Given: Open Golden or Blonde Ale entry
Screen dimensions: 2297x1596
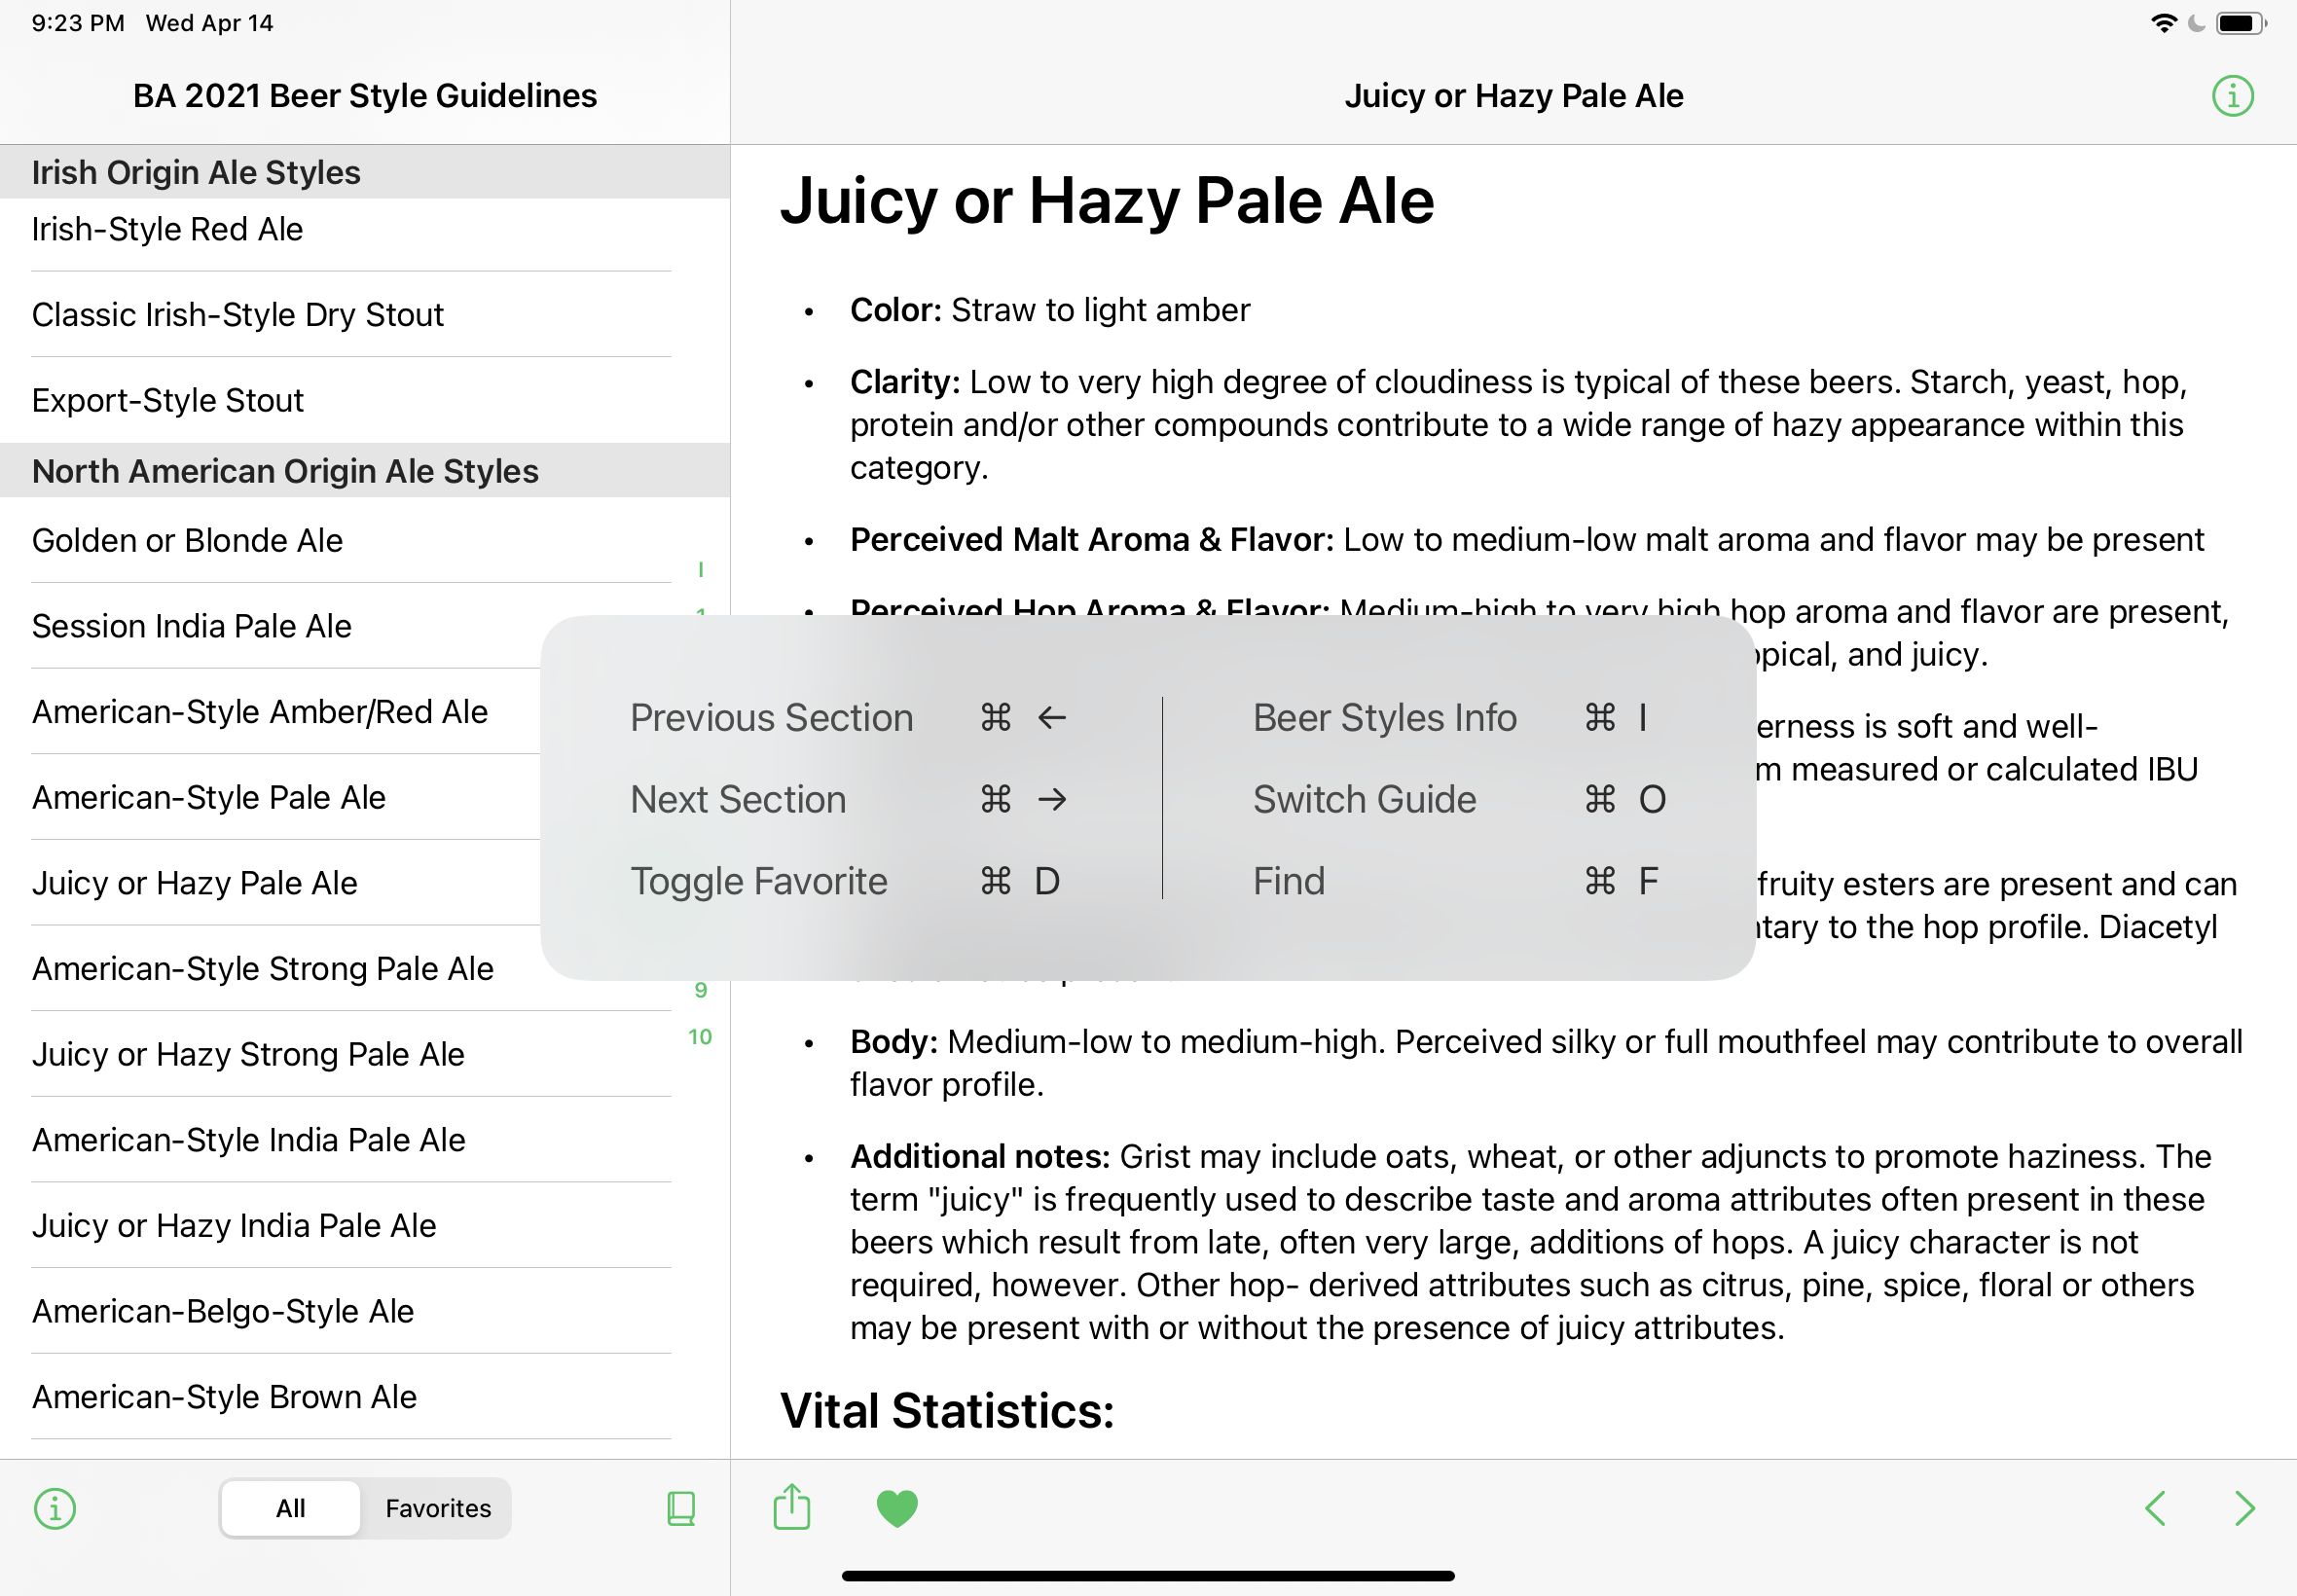Looking at the screenshot, I should click(351, 540).
